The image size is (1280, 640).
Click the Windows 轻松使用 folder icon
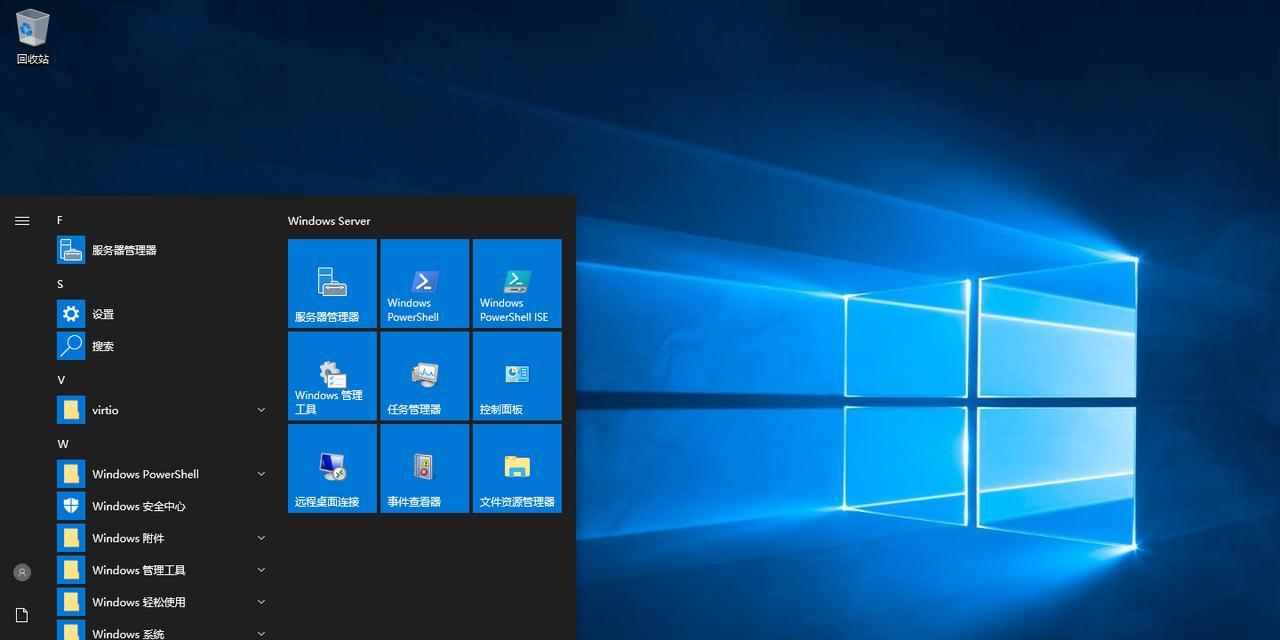(71, 602)
